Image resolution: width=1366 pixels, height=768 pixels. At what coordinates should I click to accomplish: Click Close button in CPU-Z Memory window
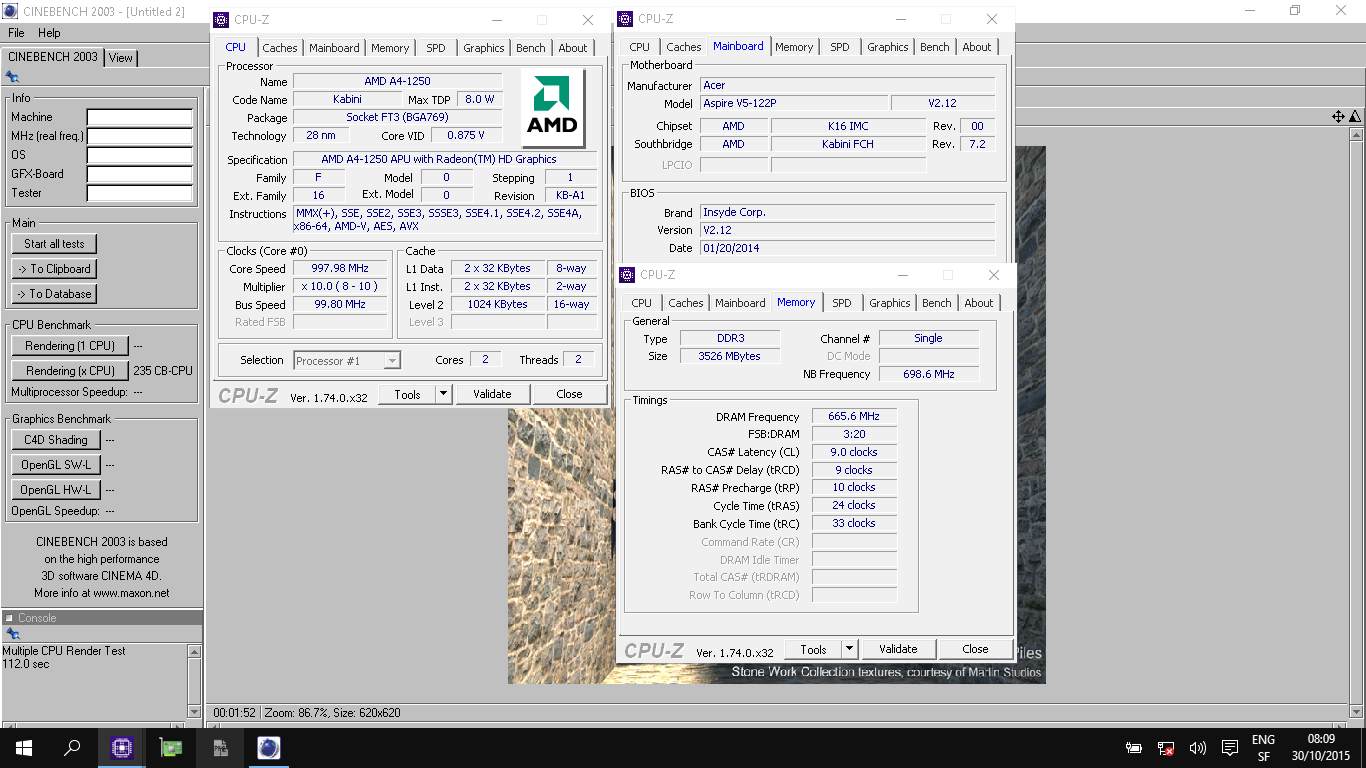pos(975,649)
